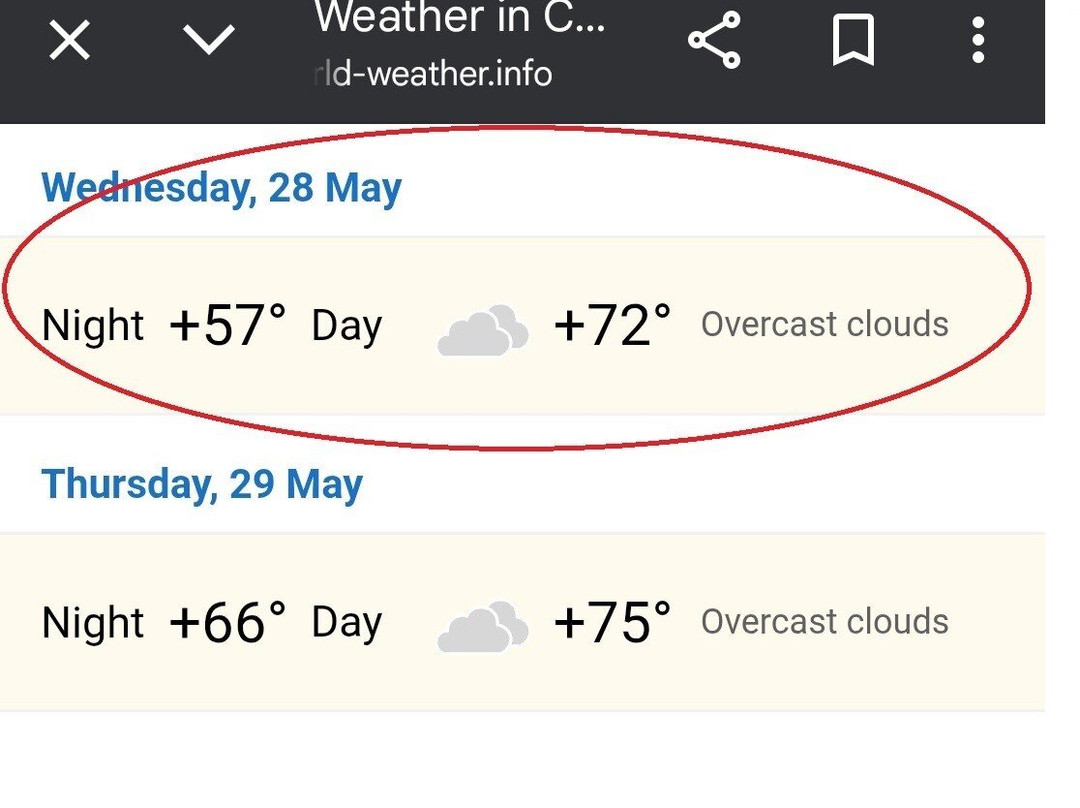Select Thursday's +66° night temperature
This screenshot has height=808, width=1080.
pos(228,622)
